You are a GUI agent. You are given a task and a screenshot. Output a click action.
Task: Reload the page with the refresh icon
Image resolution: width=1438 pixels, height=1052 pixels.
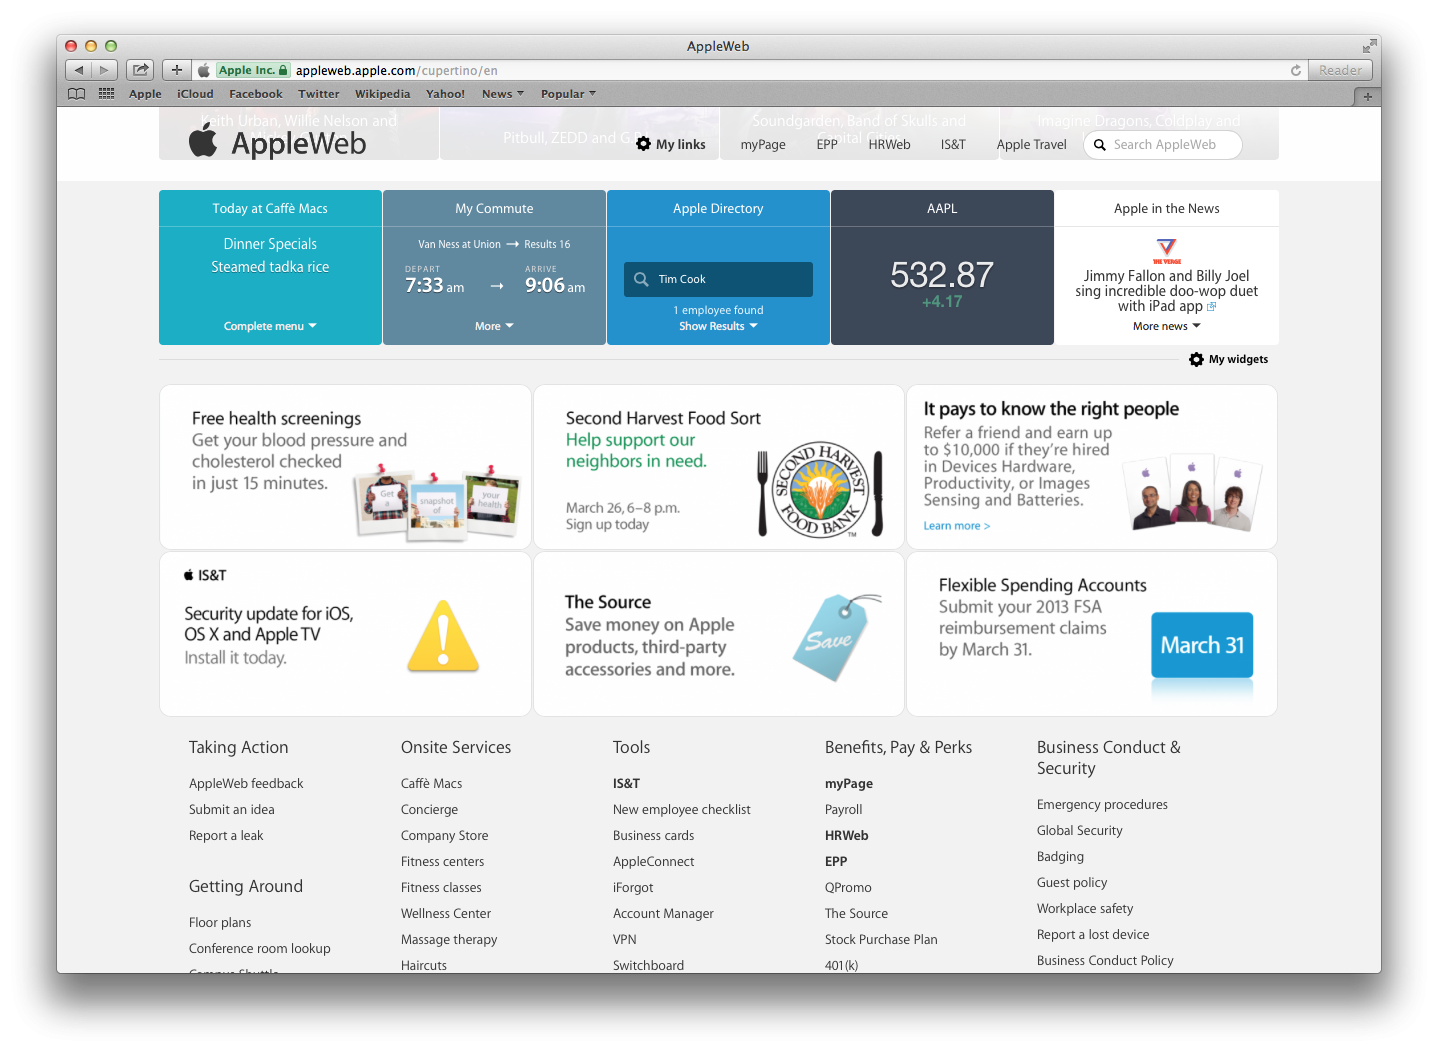click(1296, 70)
